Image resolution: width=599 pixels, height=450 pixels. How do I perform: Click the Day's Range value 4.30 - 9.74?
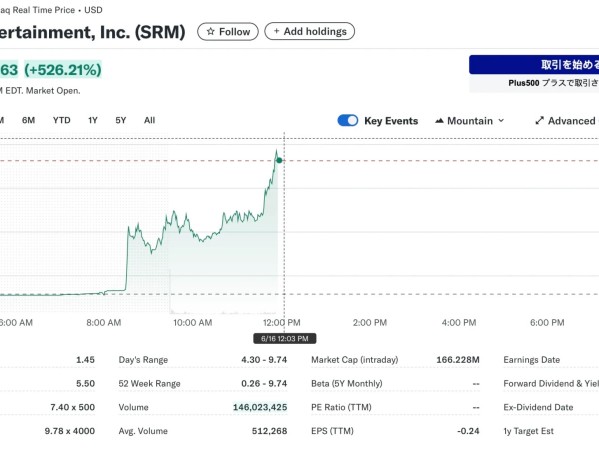coord(264,360)
